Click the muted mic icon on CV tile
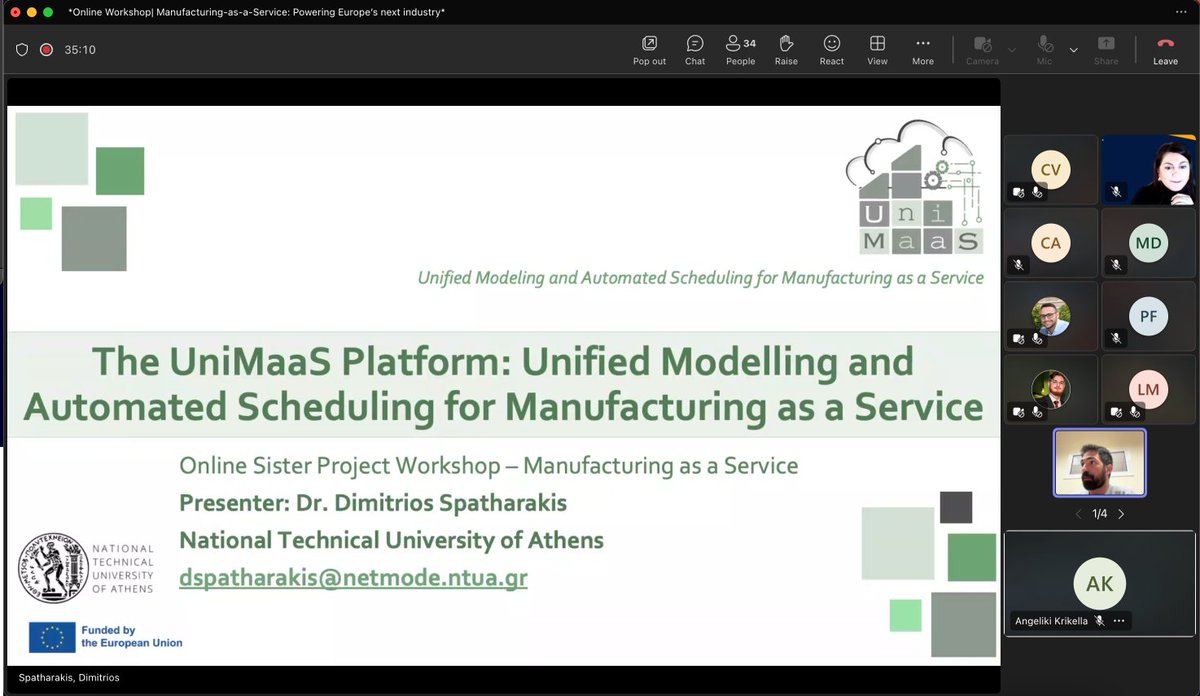Screen dimensions: 1200x696 (x=1037, y=192)
